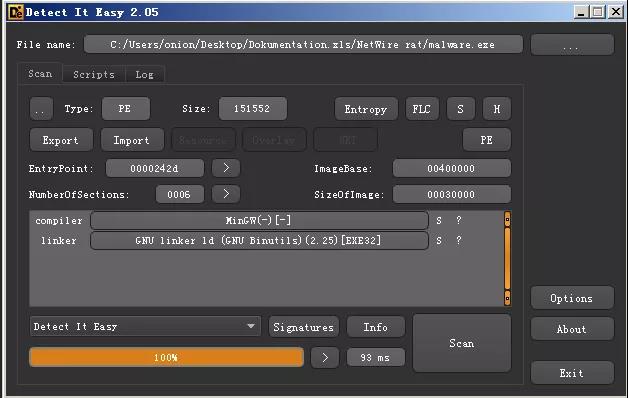Switch to the Scripts tab
Viewport: 628px width, 398px height.
[94, 74]
